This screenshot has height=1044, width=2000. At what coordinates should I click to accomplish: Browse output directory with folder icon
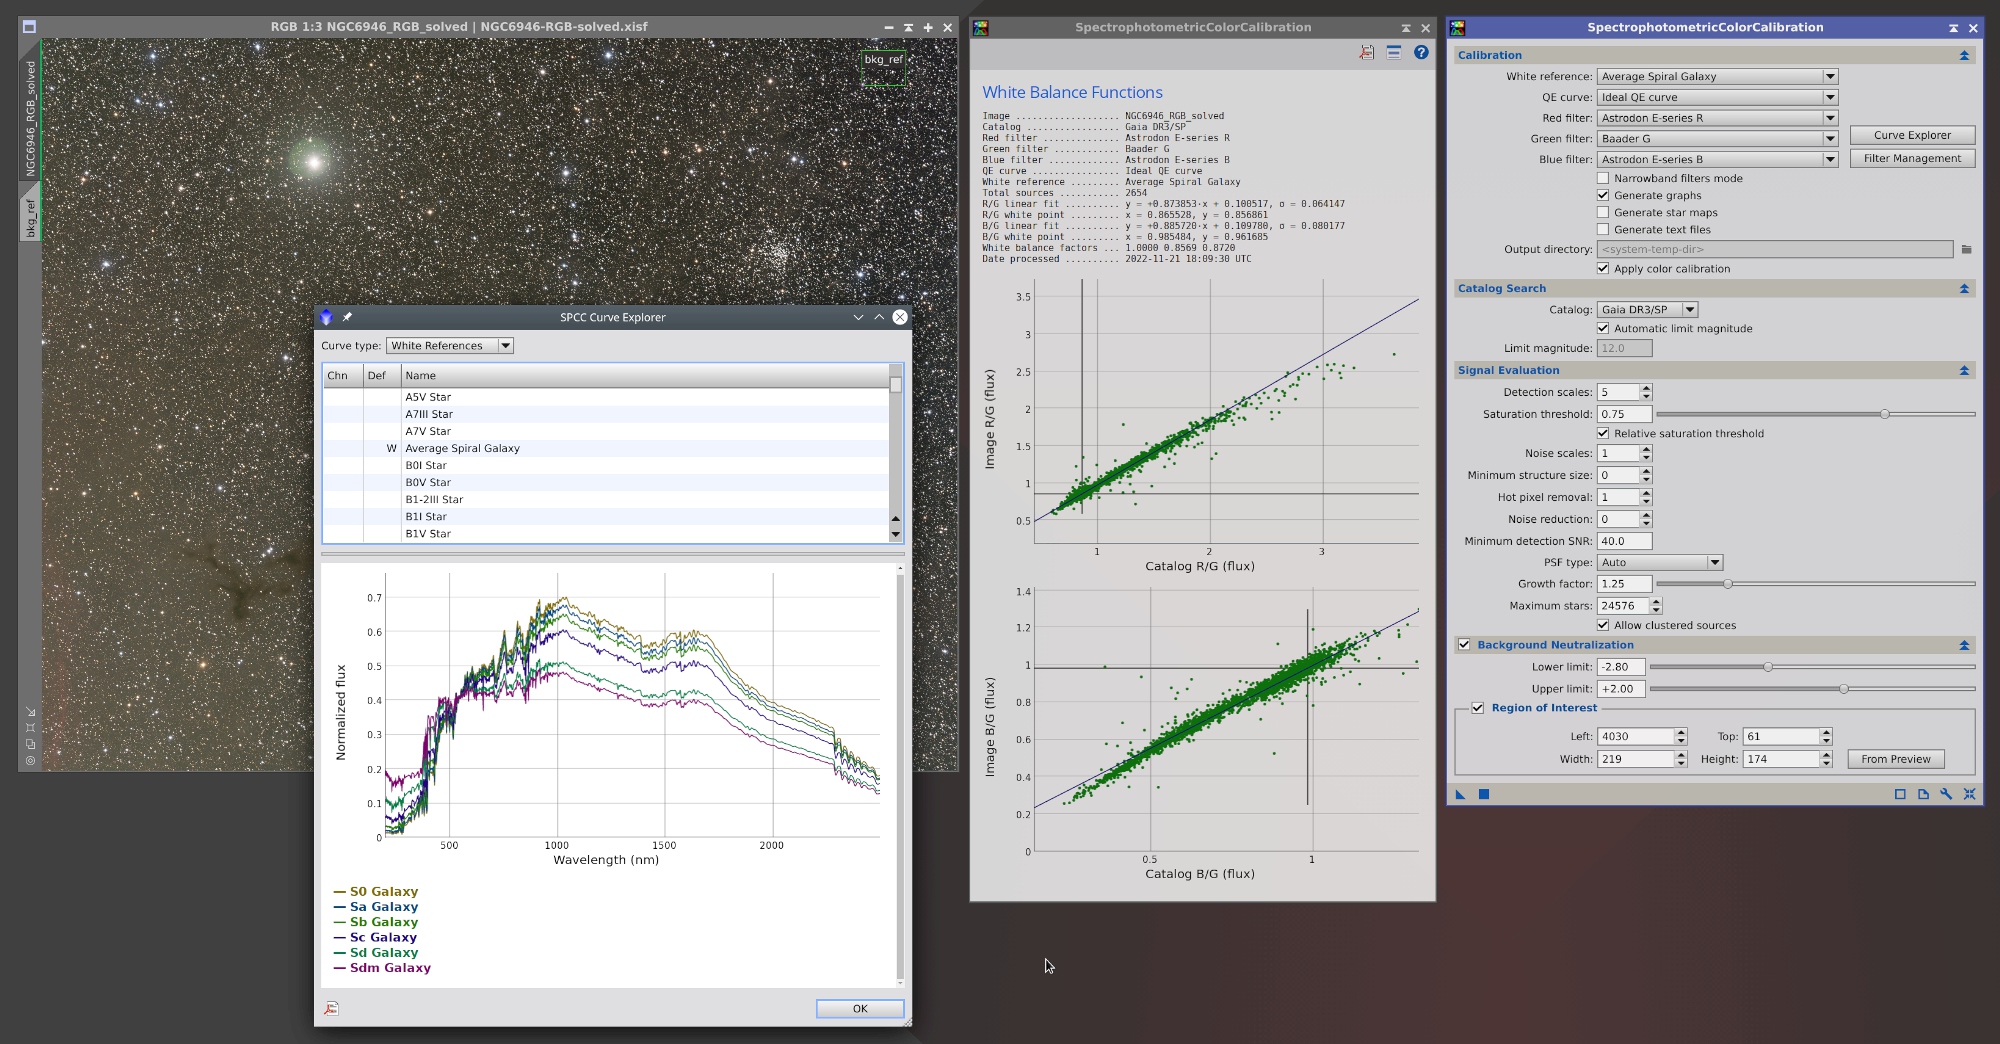point(1966,249)
